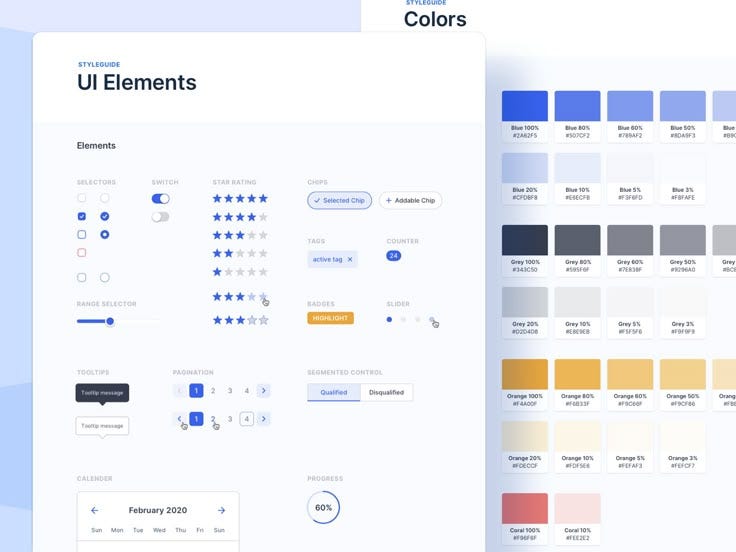Click the plus icon in Addable Chip
The image size is (736, 552).
point(389,200)
